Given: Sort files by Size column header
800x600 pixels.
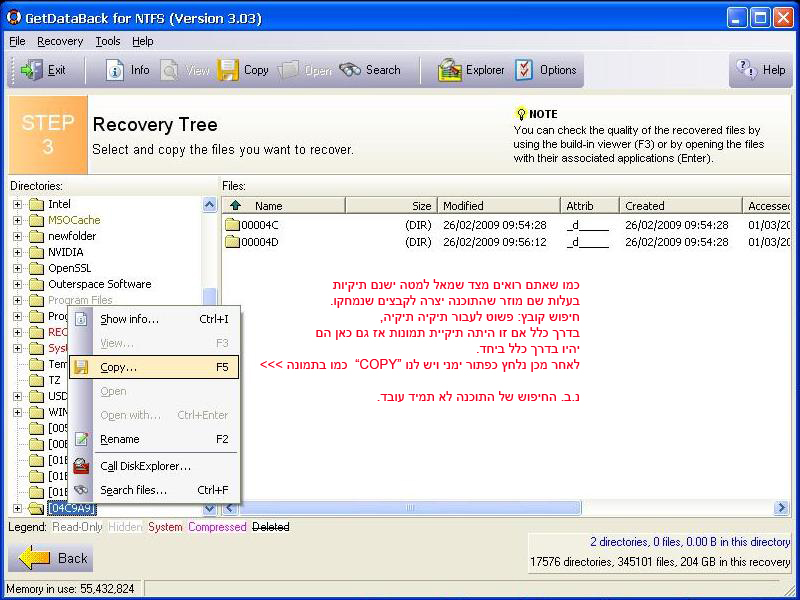Looking at the screenshot, I should coord(391,206).
